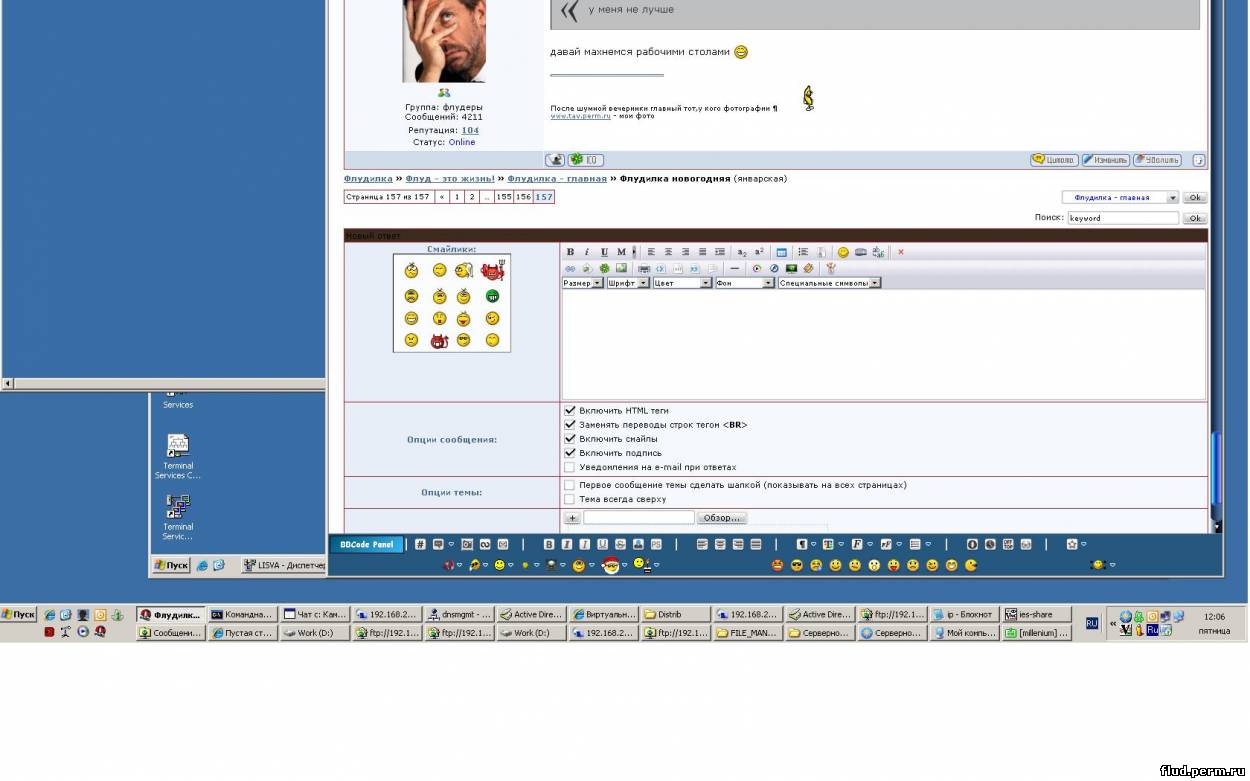1250x781 pixels.
Task: Click the search field containing 'keyword'
Action: click(x=1122, y=218)
